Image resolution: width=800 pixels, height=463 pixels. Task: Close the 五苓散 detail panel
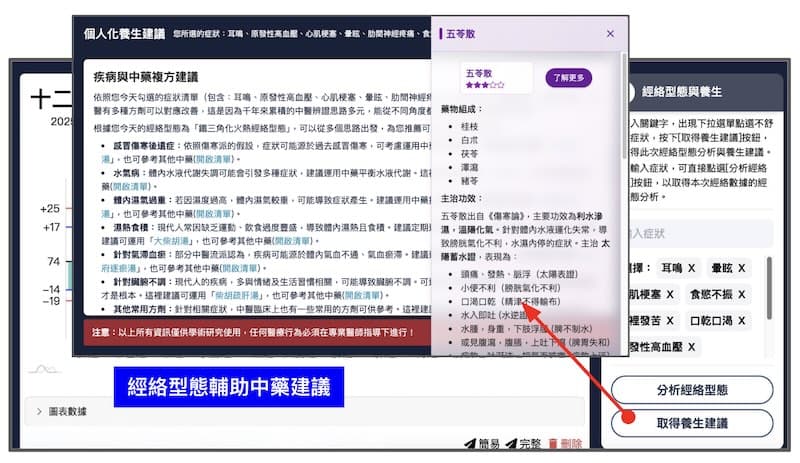[610, 34]
